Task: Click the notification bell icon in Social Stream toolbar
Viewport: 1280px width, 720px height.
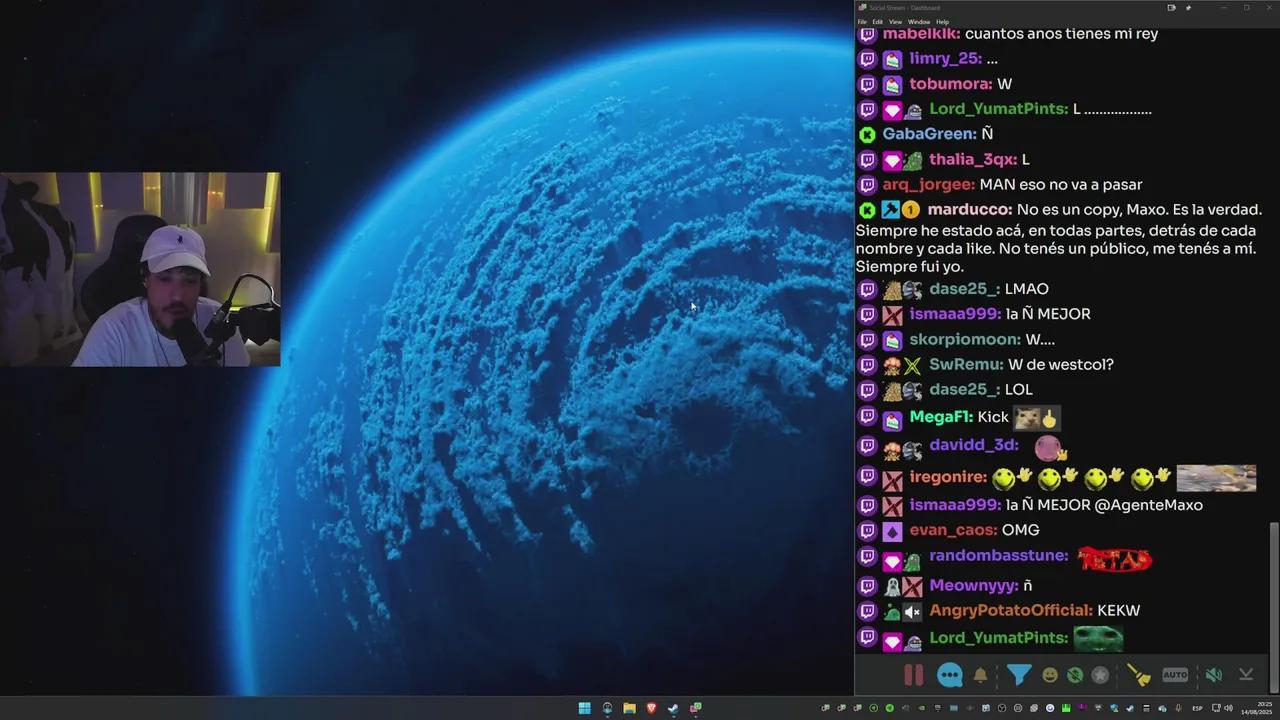Action: pos(980,675)
